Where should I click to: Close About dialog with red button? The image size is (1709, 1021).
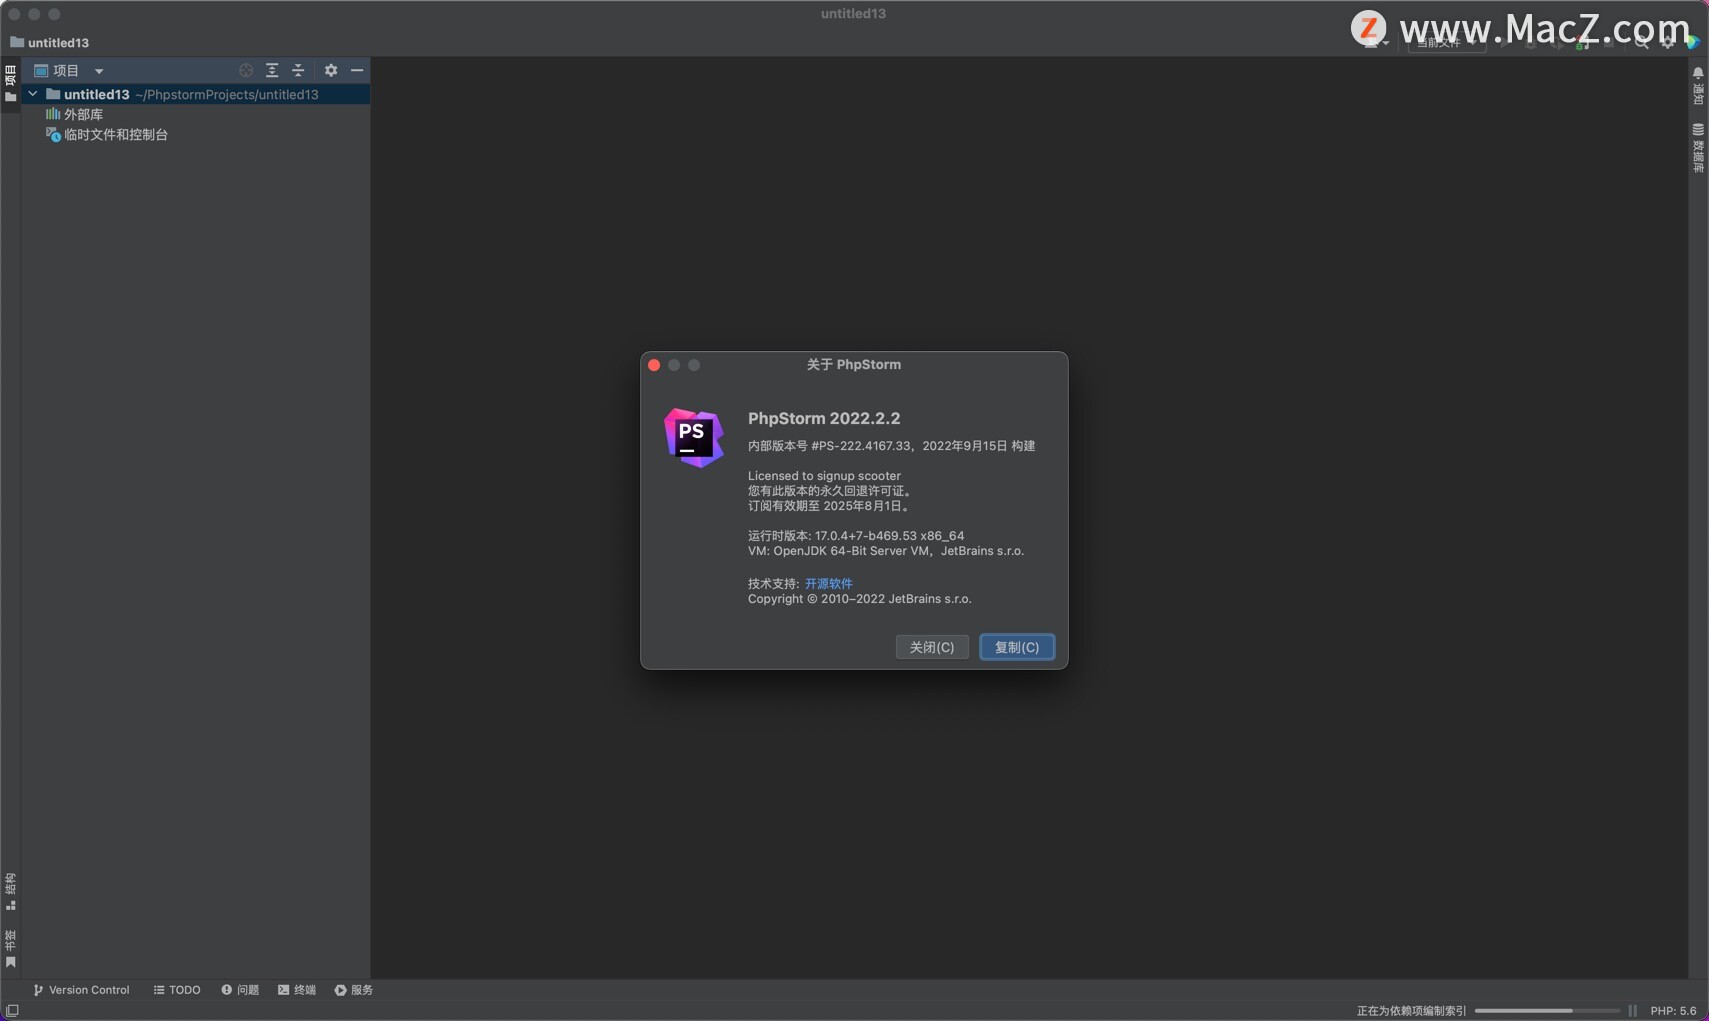[x=654, y=365]
